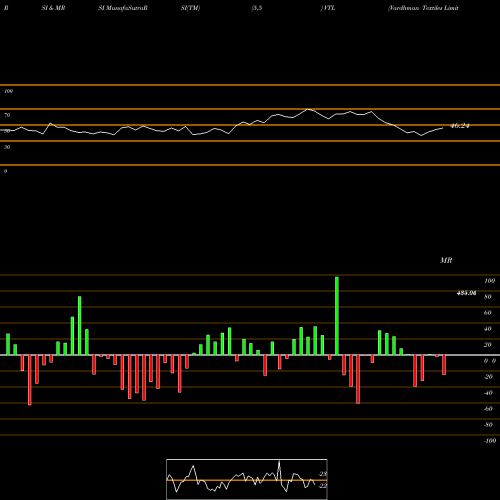Click the '-60' label on MR axis
Screen dimensions: 500x500
click(488, 409)
